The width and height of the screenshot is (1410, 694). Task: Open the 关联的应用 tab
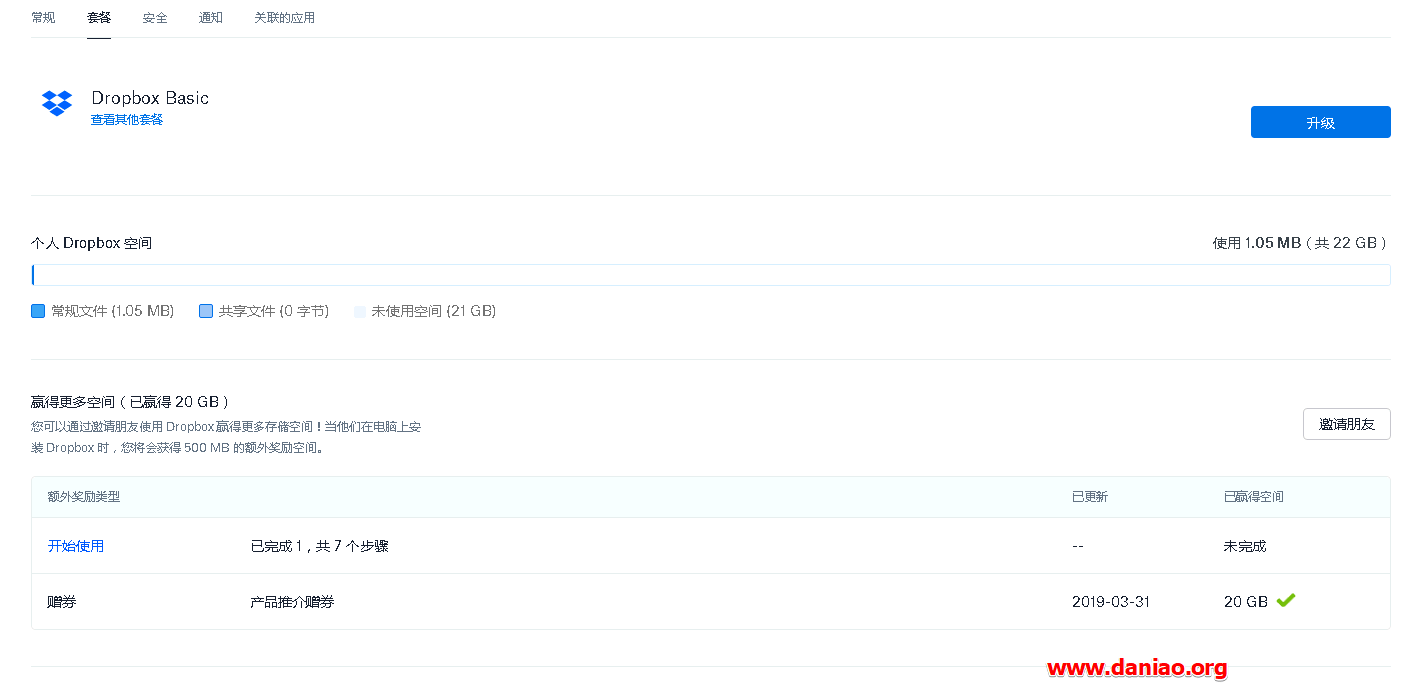pos(285,17)
